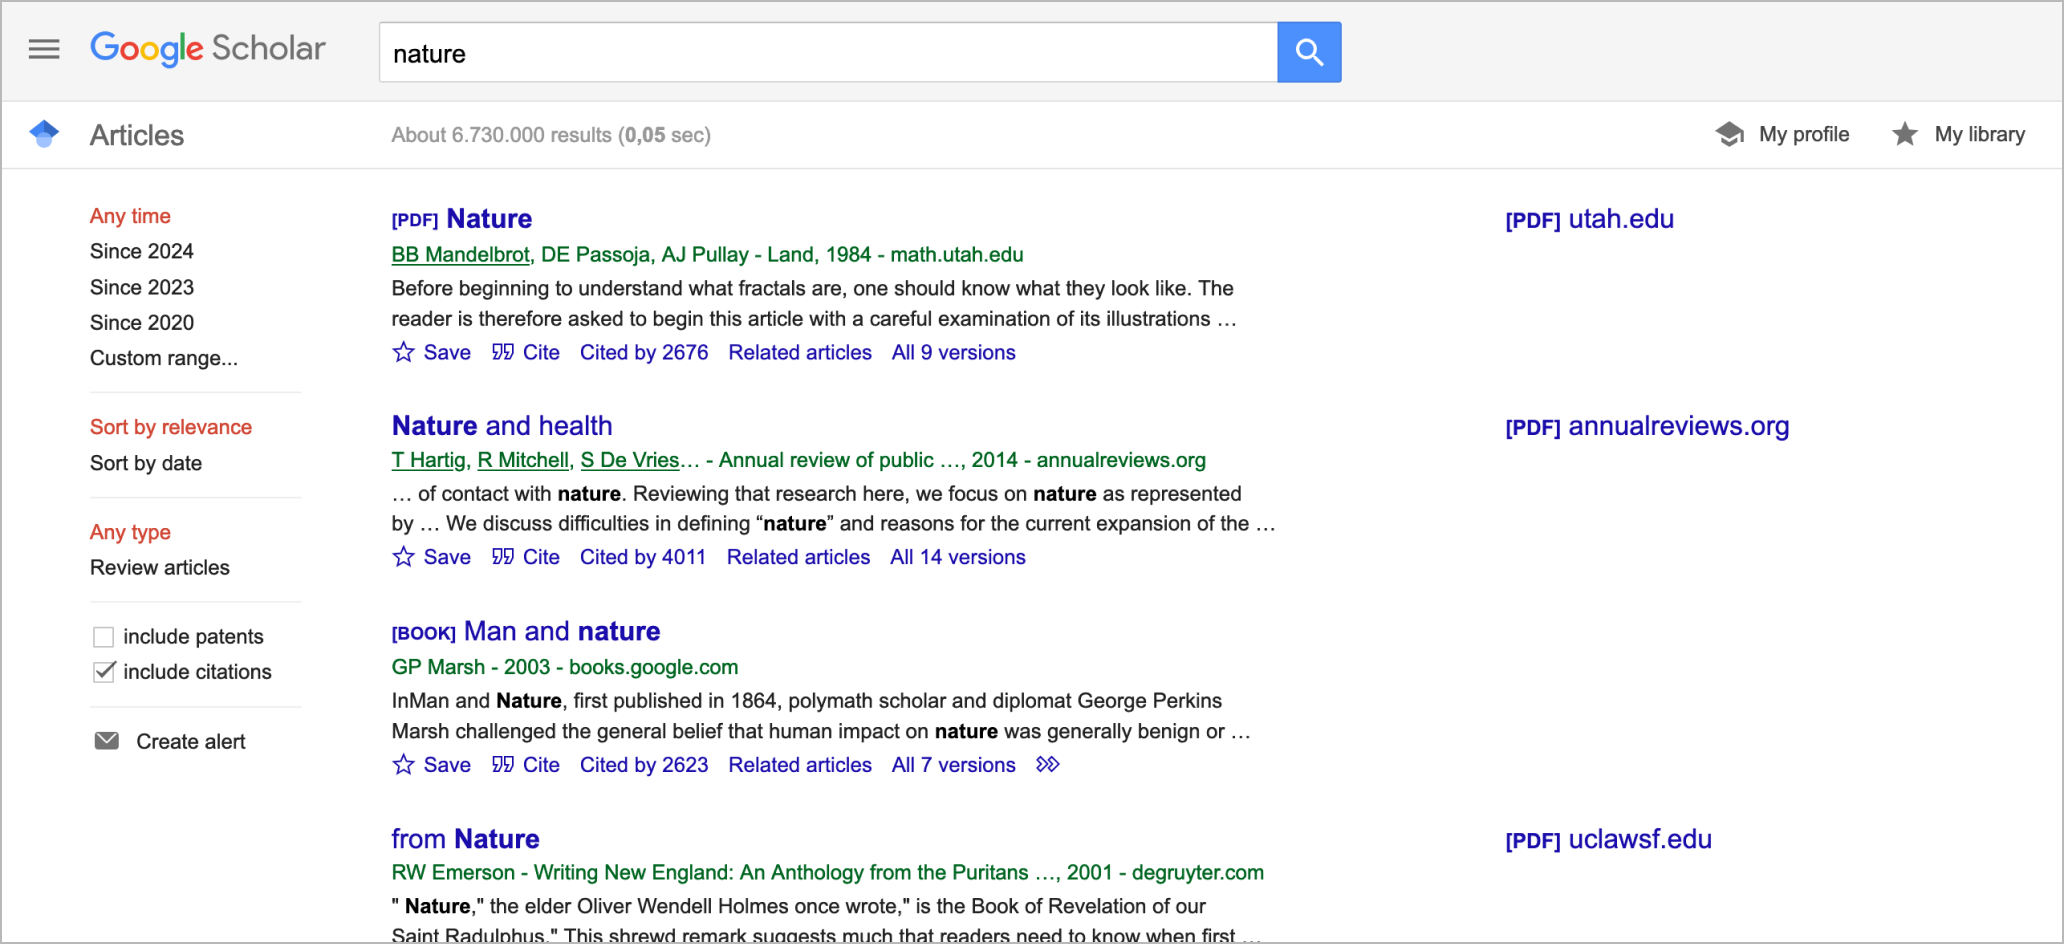Select Sort by relevance
Image resolution: width=2064 pixels, height=944 pixels.
171,427
